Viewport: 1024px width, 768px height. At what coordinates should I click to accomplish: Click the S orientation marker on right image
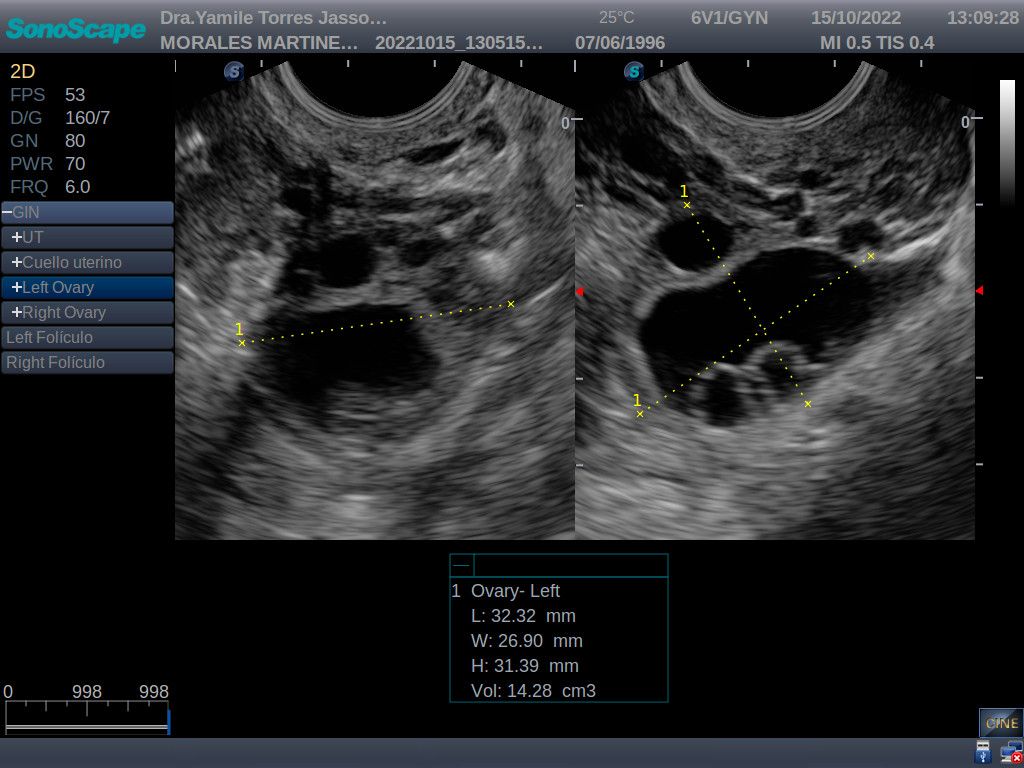click(633, 71)
